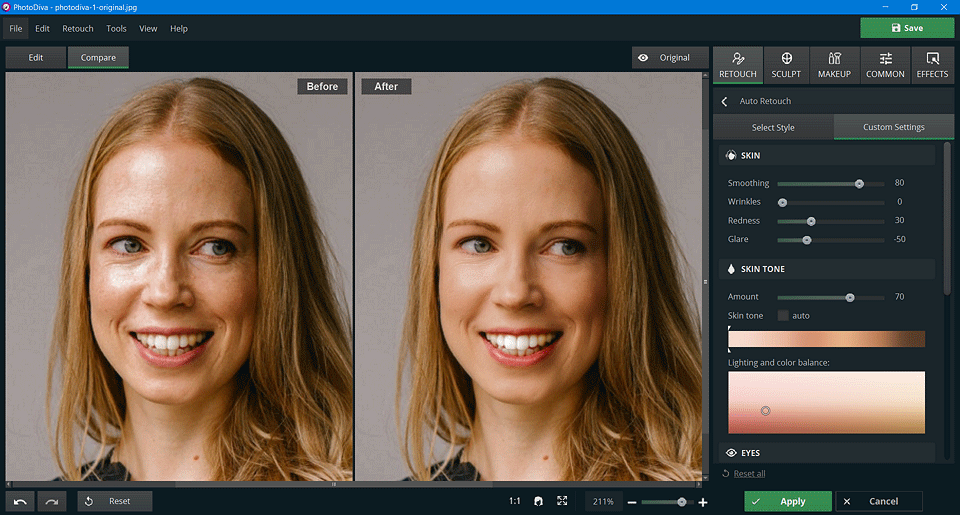Click the green Apply button
Image resolution: width=960 pixels, height=515 pixels.
pos(787,501)
